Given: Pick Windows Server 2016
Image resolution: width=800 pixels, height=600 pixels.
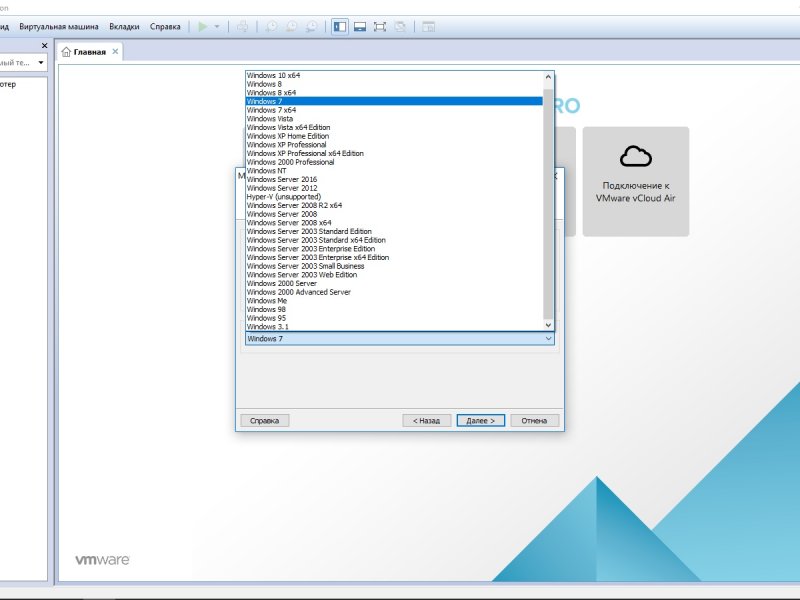Looking at the screenshot, I should 394,180.
